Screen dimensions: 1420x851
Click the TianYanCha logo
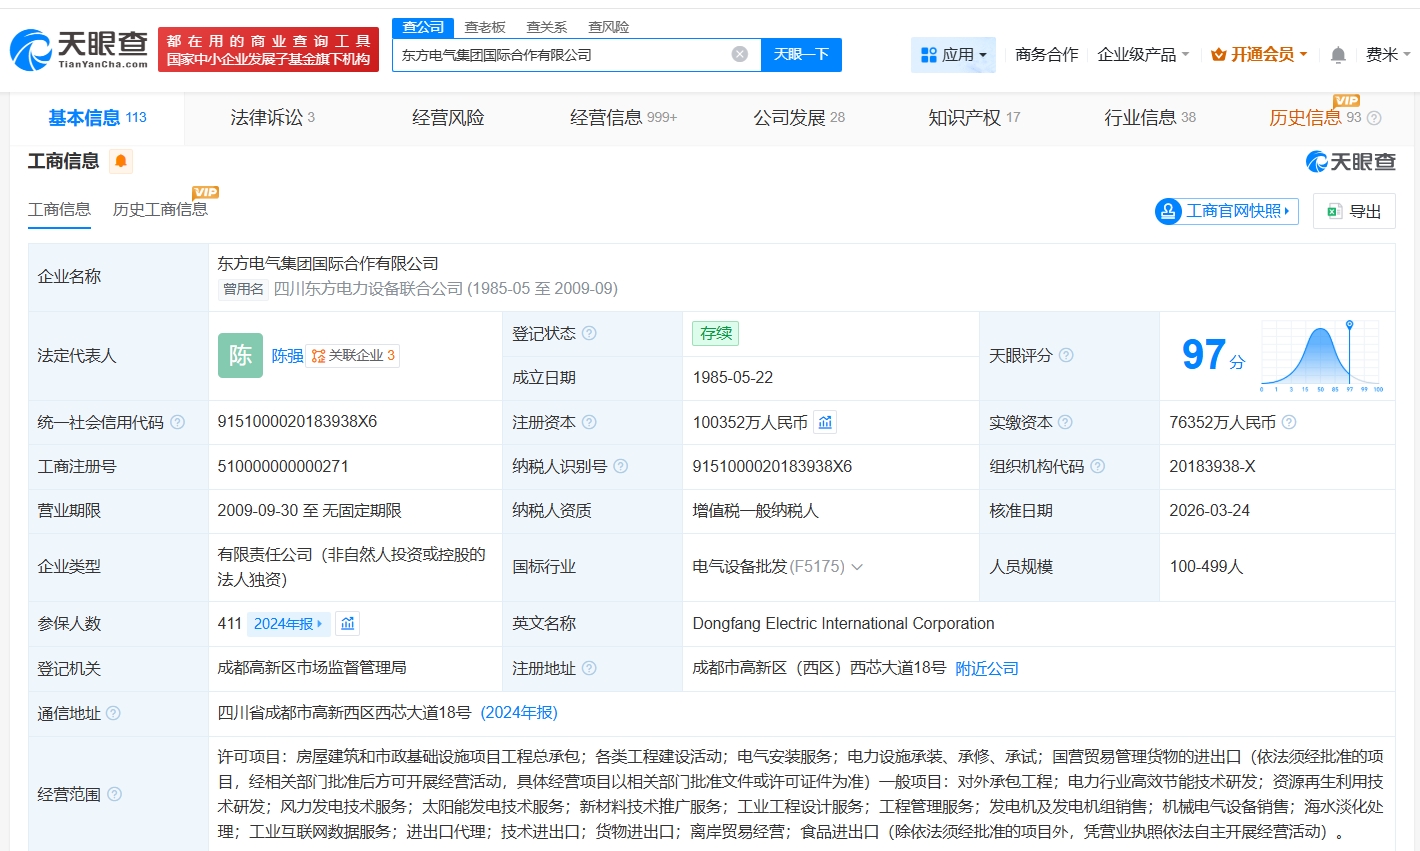point(79,49)
